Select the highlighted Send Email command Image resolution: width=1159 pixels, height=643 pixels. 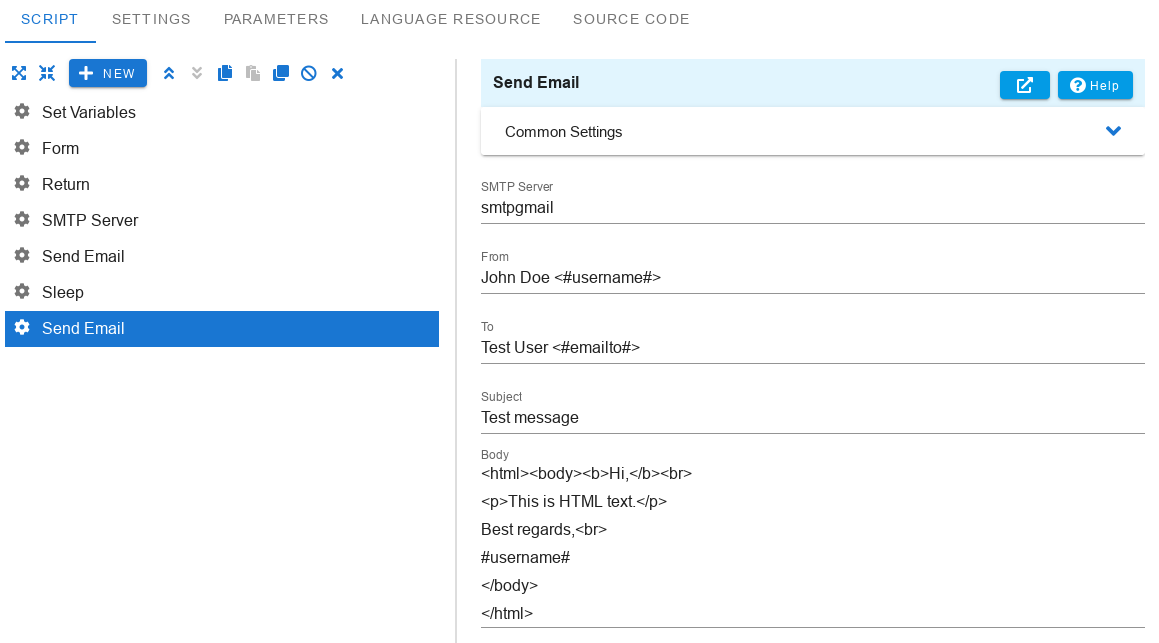coord(222,328)
